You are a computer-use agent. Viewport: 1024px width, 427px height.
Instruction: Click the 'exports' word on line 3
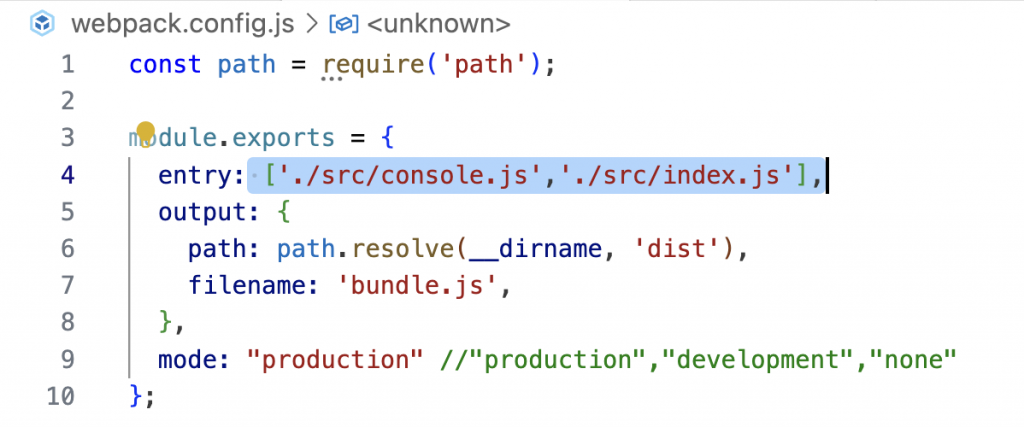(x=283, y=138)
